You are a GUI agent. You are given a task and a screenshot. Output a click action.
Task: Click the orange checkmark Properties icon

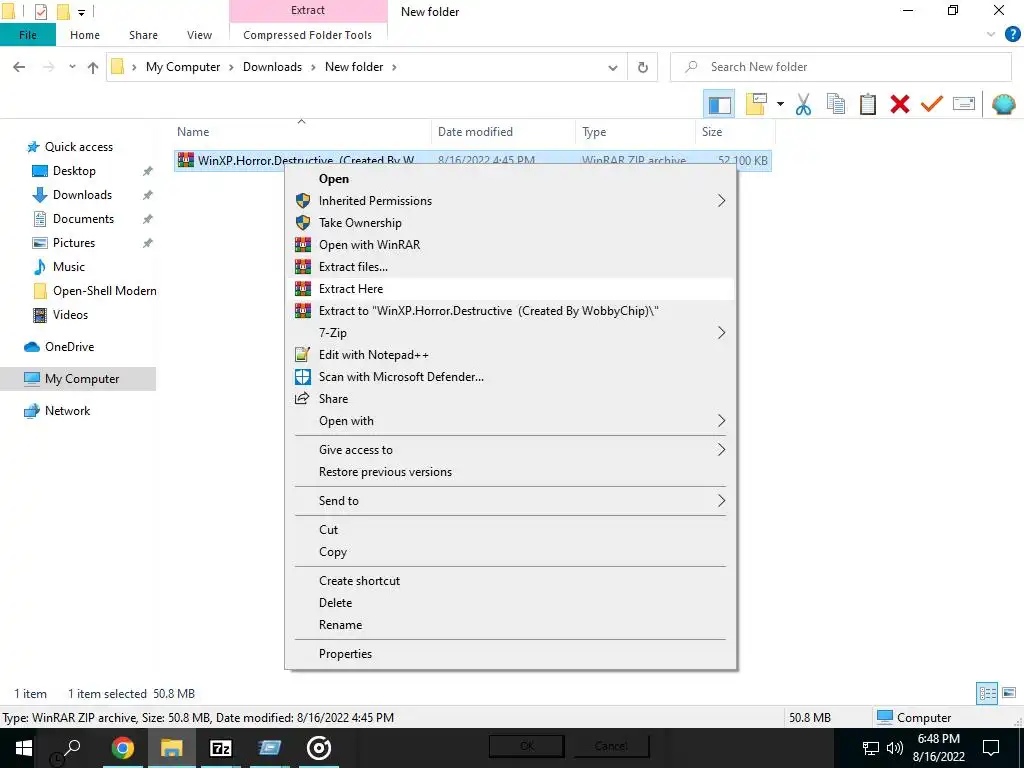[x=931, y=104]
